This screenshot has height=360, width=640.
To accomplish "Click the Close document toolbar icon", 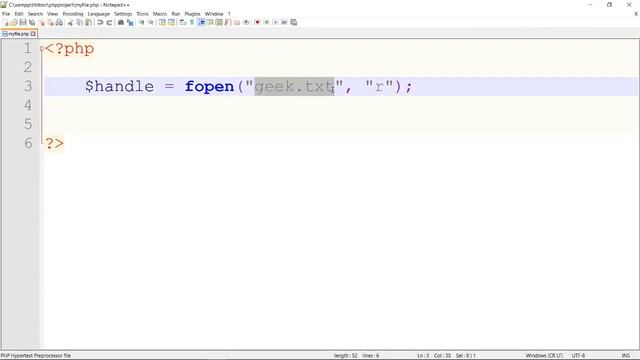I will 42,22.
